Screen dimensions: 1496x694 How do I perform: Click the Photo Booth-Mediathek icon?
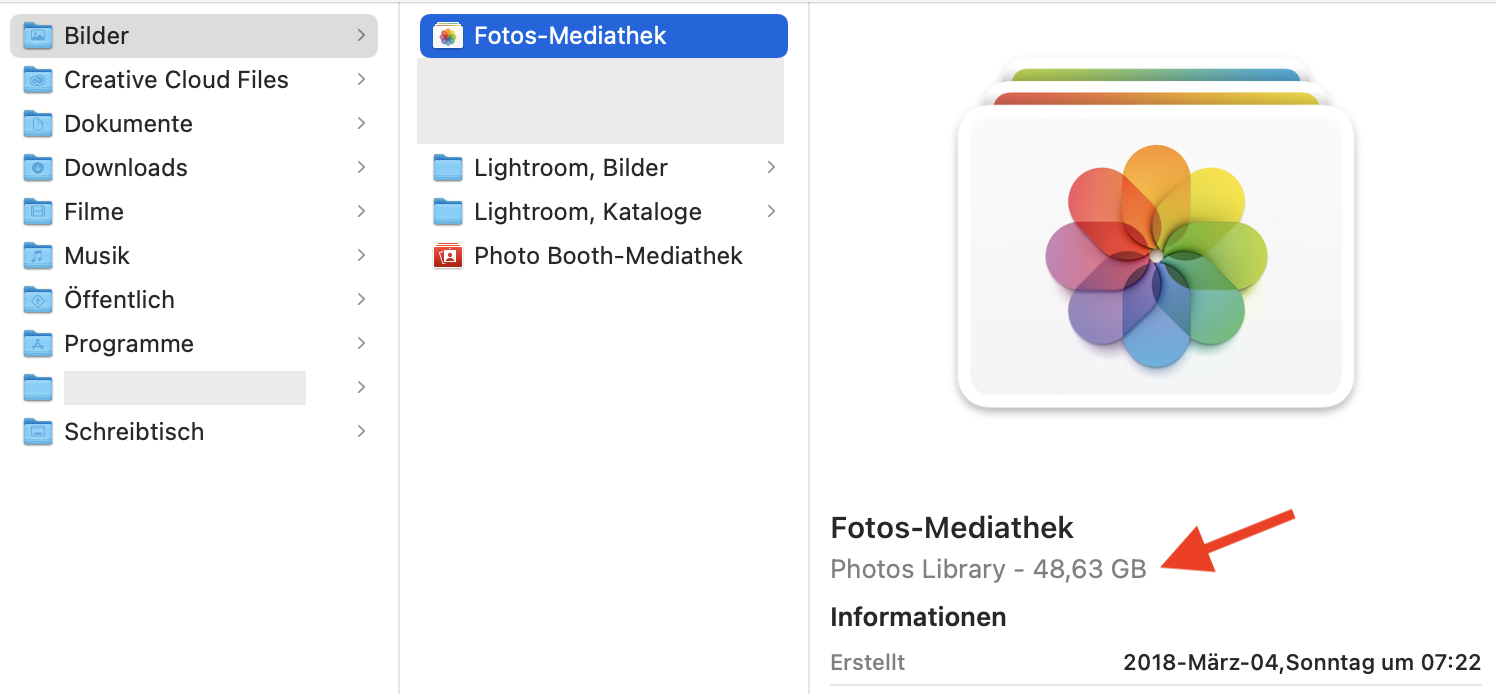point(448,256)
